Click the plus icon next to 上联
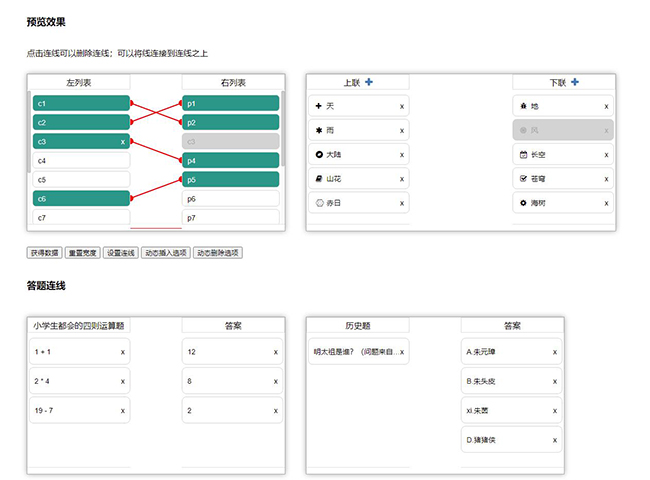The width and height of the screenshot is (650, 480). [x=370, y=82]
